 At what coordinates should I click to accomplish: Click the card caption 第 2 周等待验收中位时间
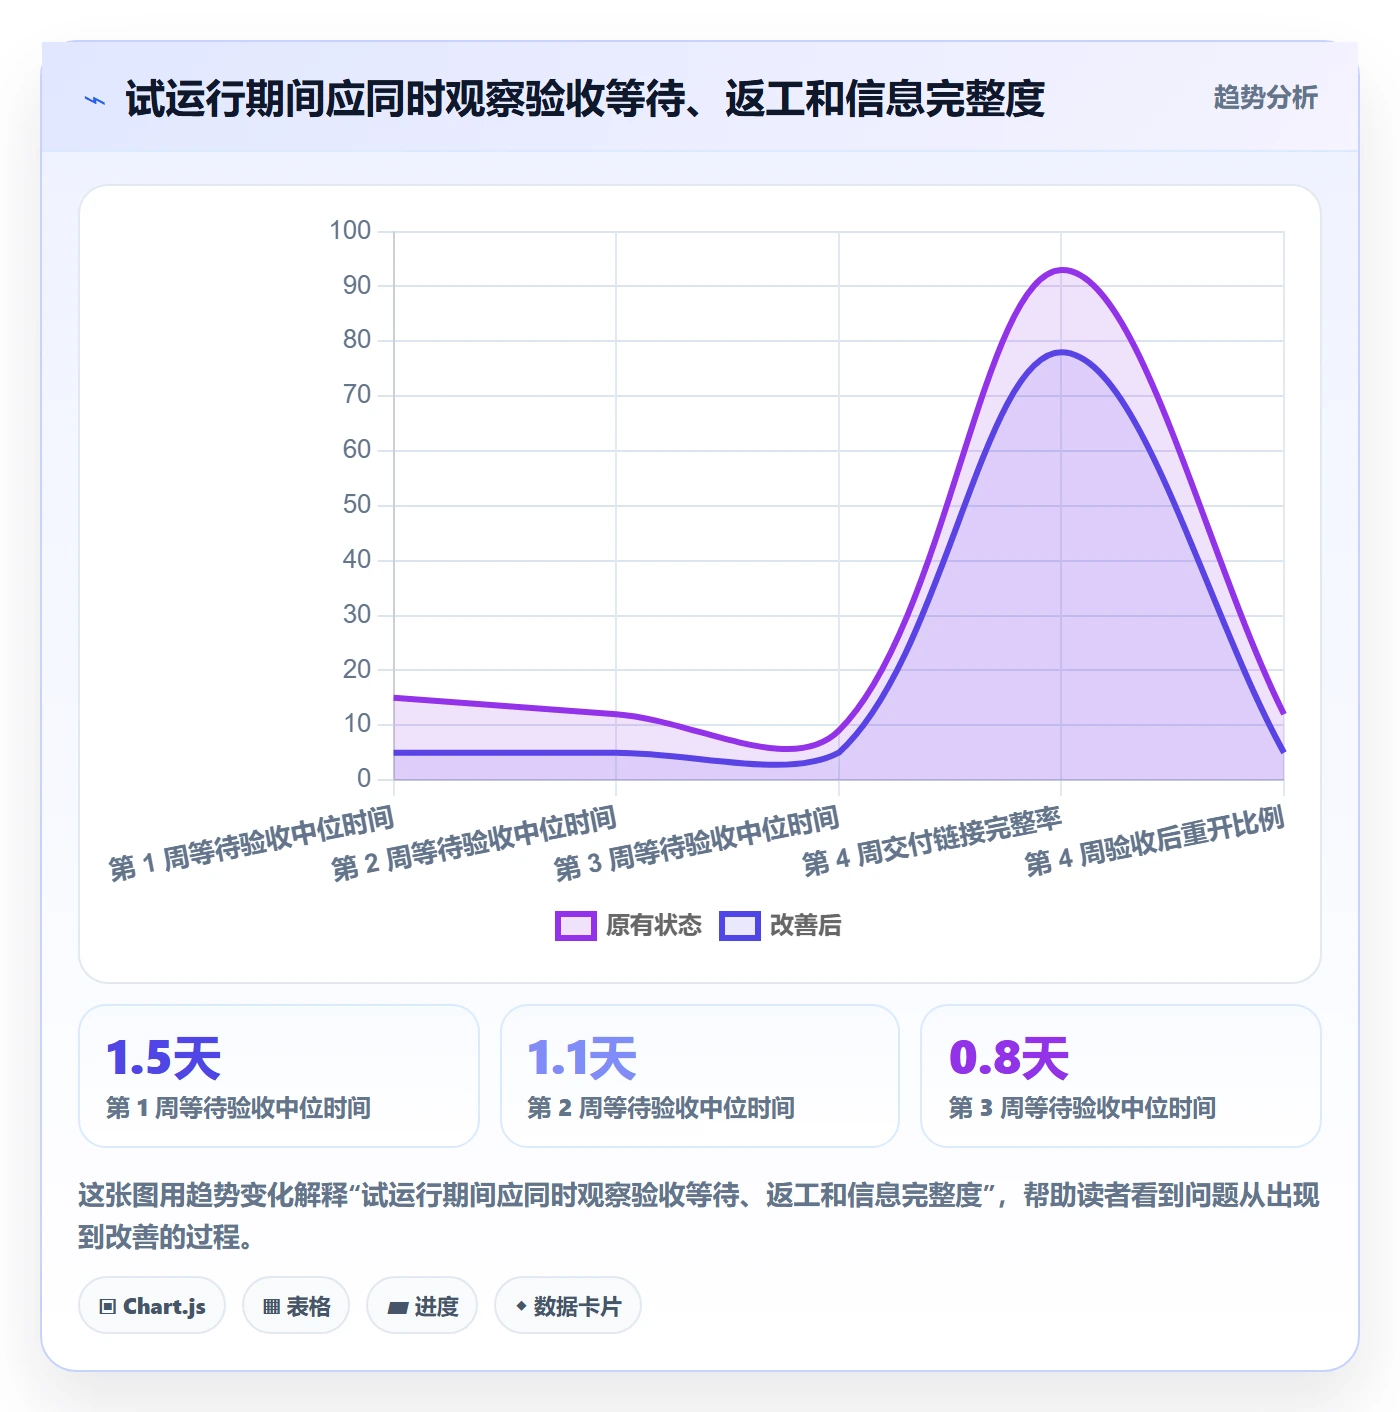661,1108
